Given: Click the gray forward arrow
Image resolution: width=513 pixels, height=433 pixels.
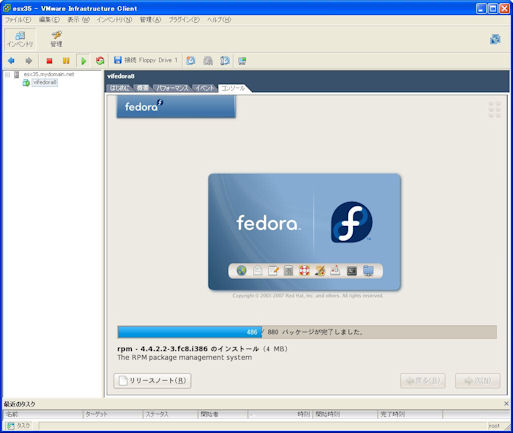Looking at the screenshot, I should [x=29, y=61].
